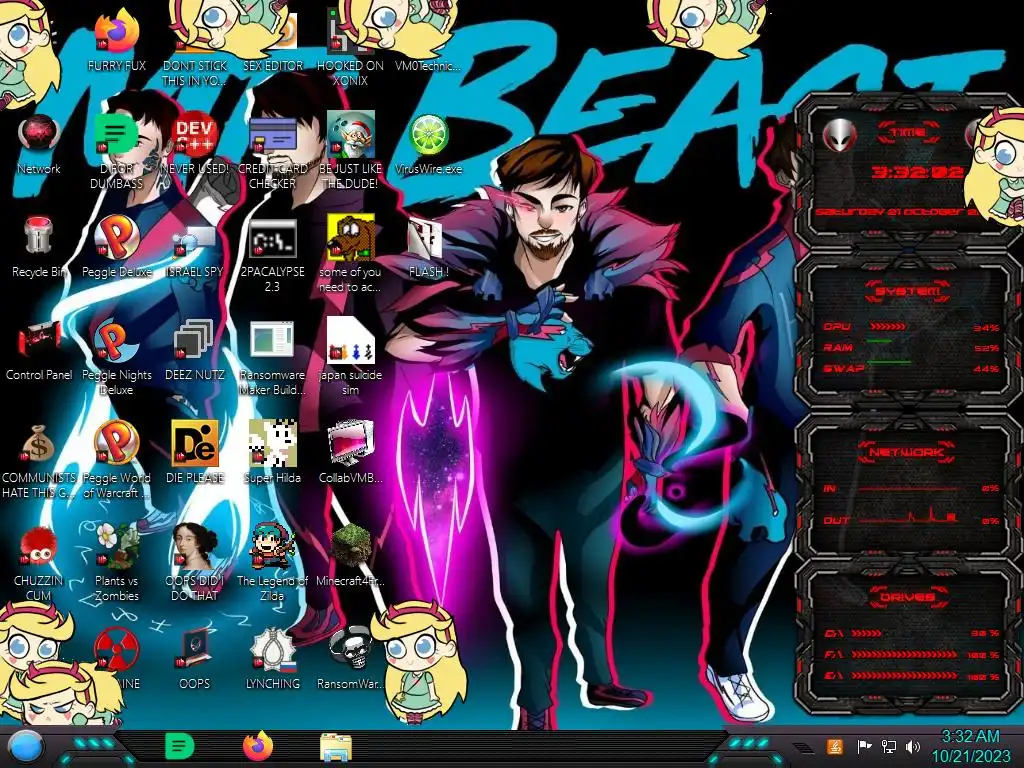Open BE JUST LIKE THE DUDE! icon

point(350,135)
